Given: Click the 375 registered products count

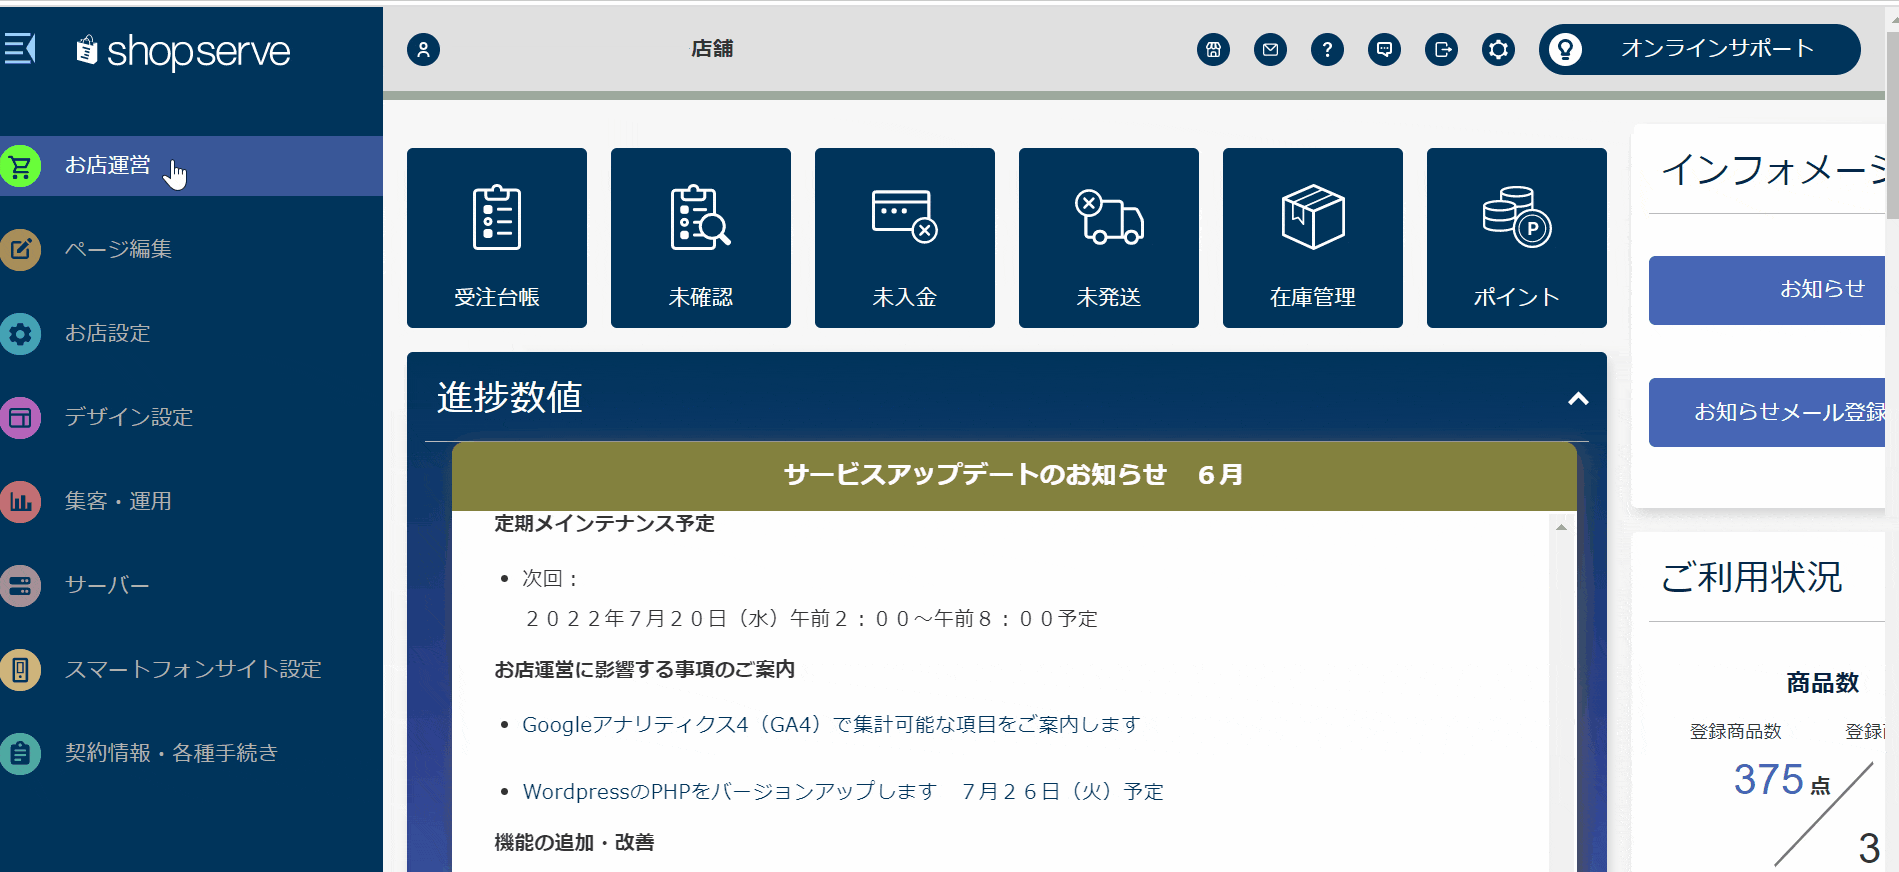Looking at the screenshot, I should [1768, 780].
